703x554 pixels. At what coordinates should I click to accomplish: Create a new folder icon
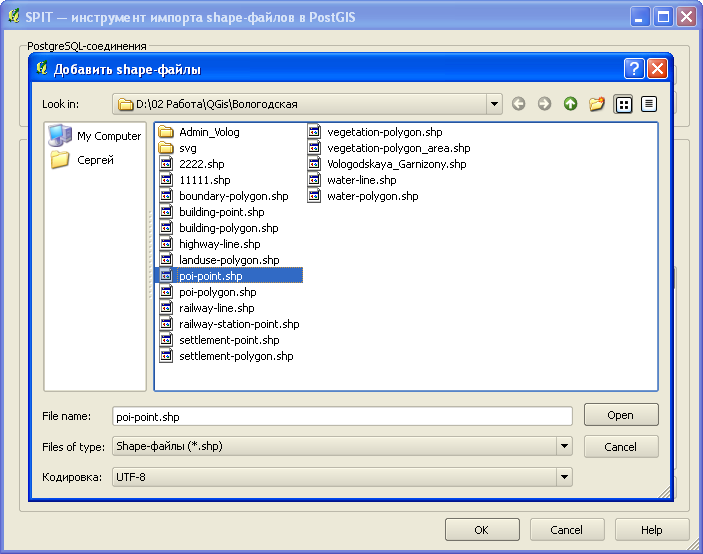(597, 104)
